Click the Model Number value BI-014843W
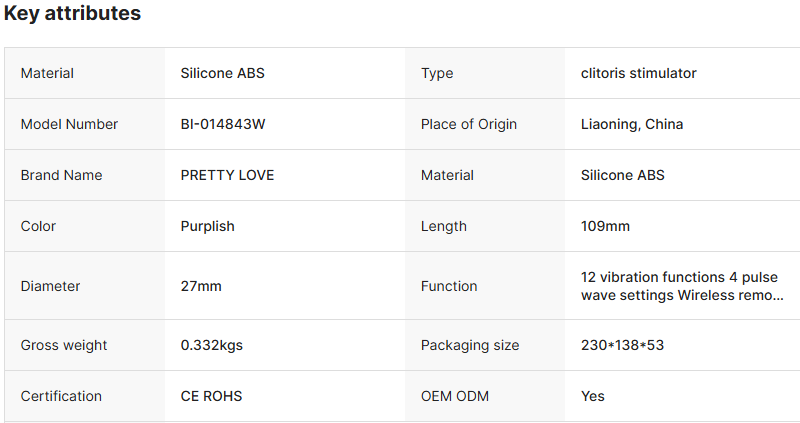Screen dimensions: 800x423 [223, 124]
